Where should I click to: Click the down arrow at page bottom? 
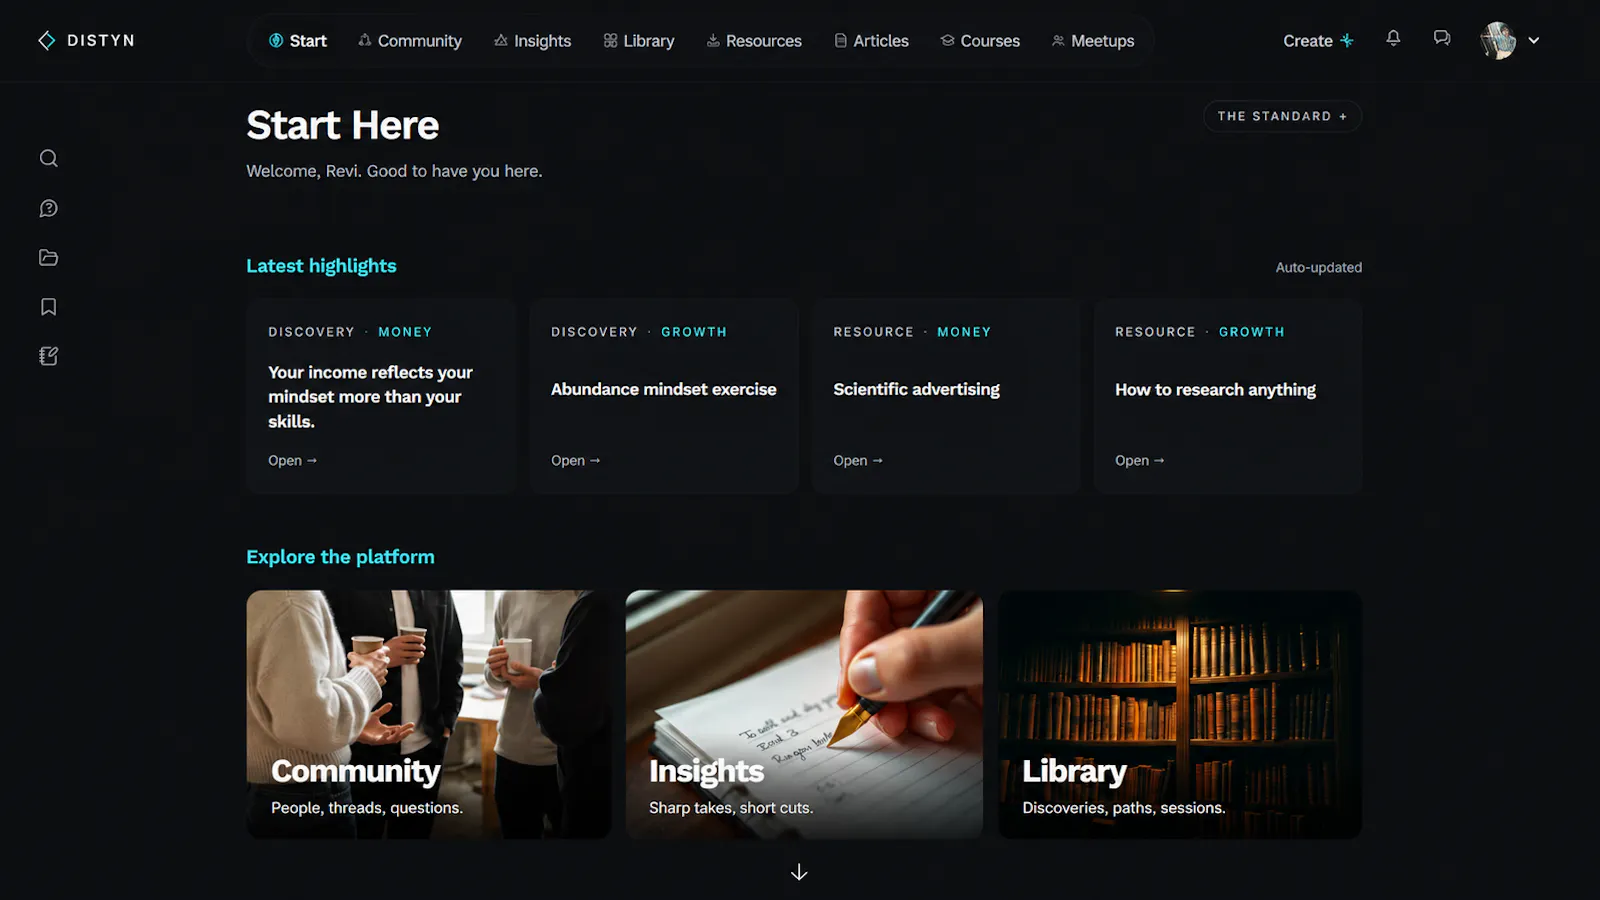pos(799,872)
